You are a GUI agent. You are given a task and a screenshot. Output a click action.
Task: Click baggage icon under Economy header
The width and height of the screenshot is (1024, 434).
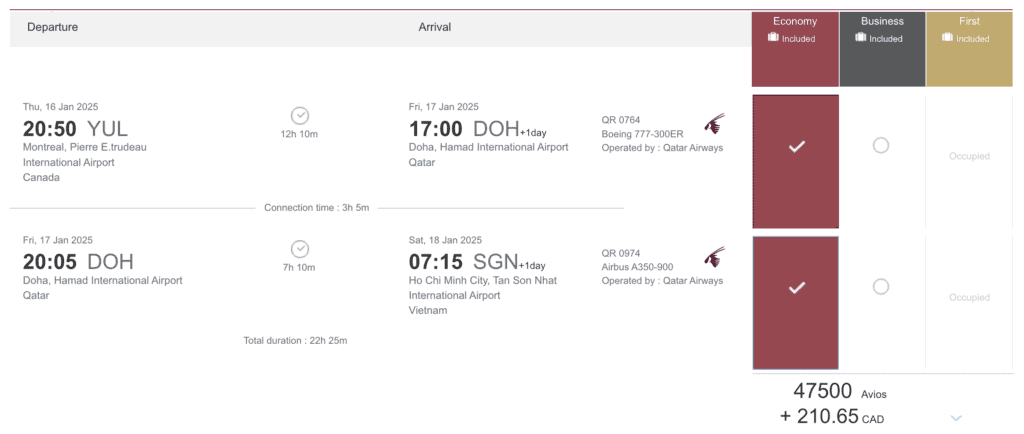click(773, 38)
